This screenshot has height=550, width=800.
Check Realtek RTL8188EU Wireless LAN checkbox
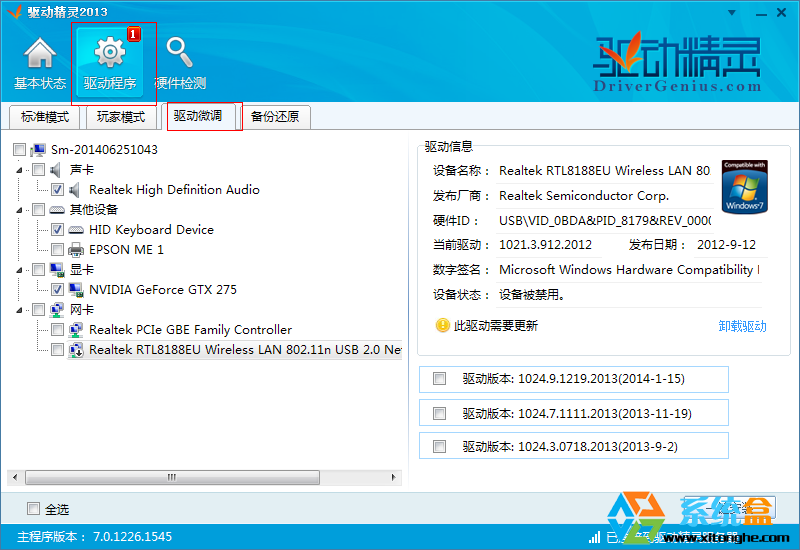57,349
